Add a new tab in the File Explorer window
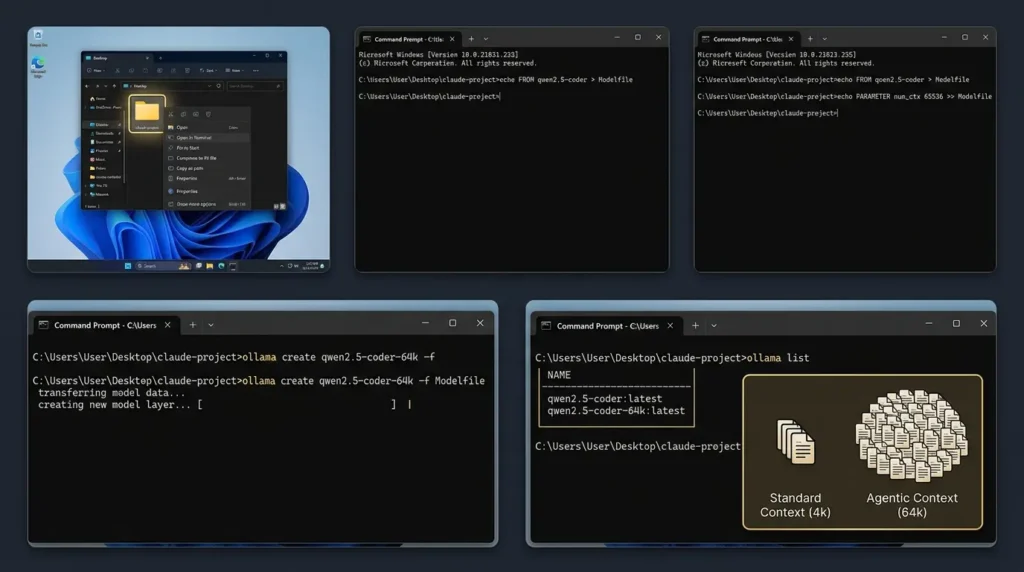 click(161, 58)
